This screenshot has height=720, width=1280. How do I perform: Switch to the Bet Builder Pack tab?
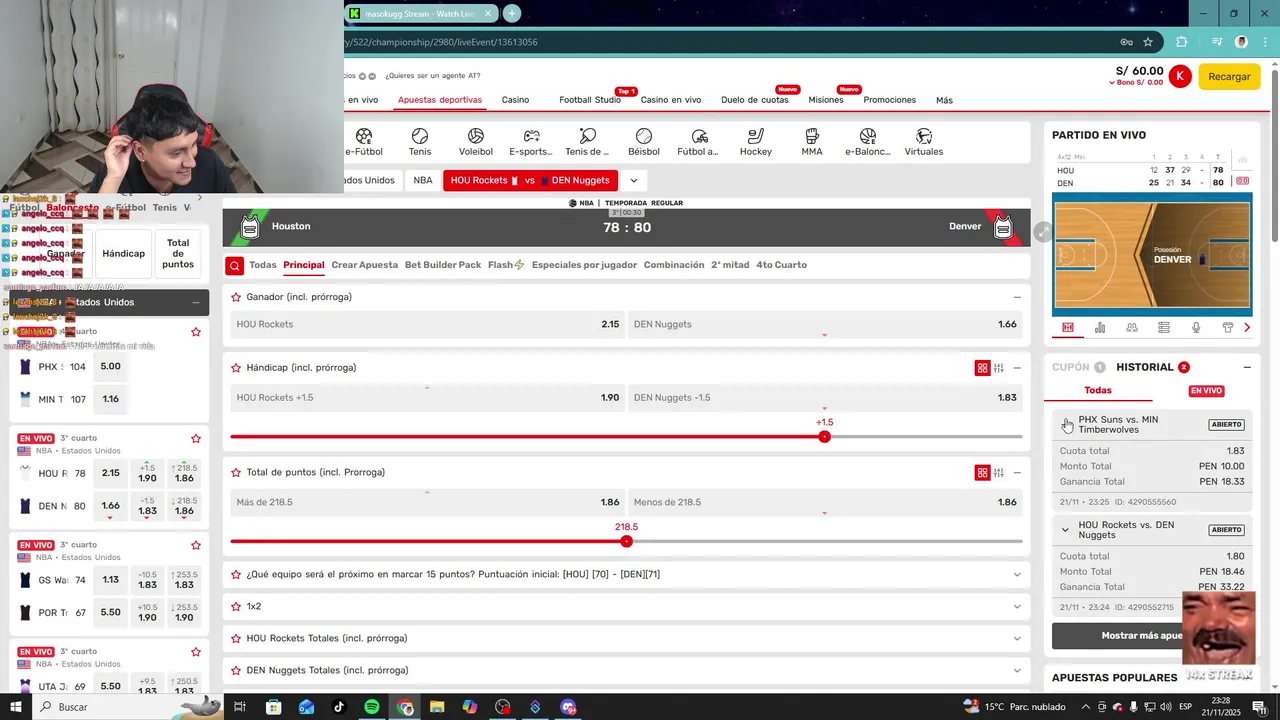point(443,265)
